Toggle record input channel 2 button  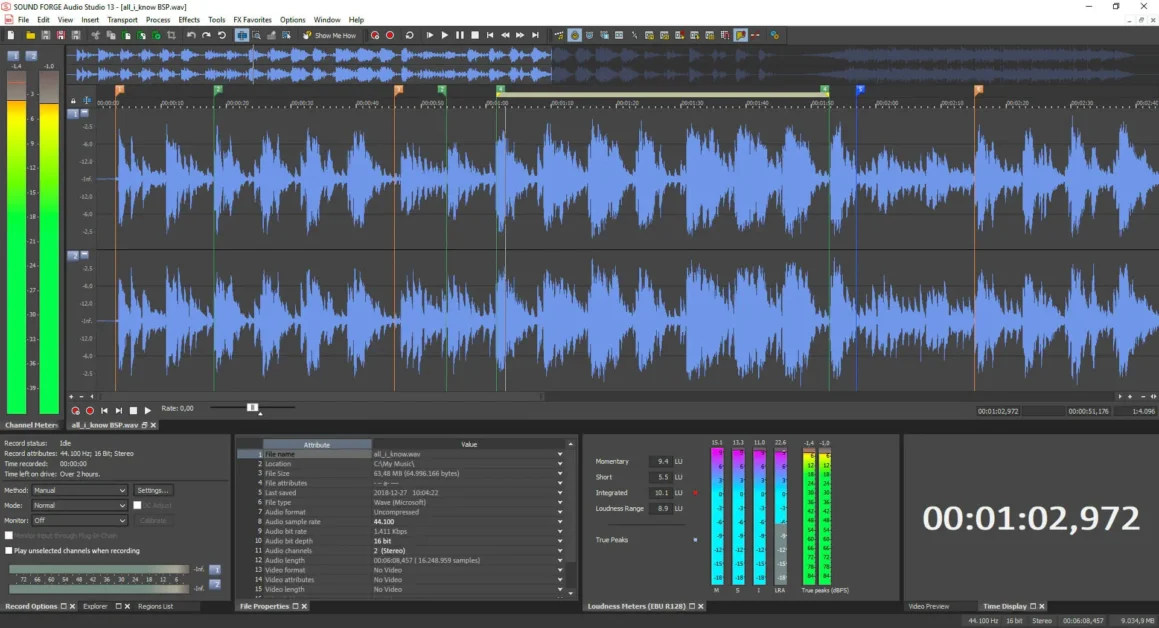point(214,582)
